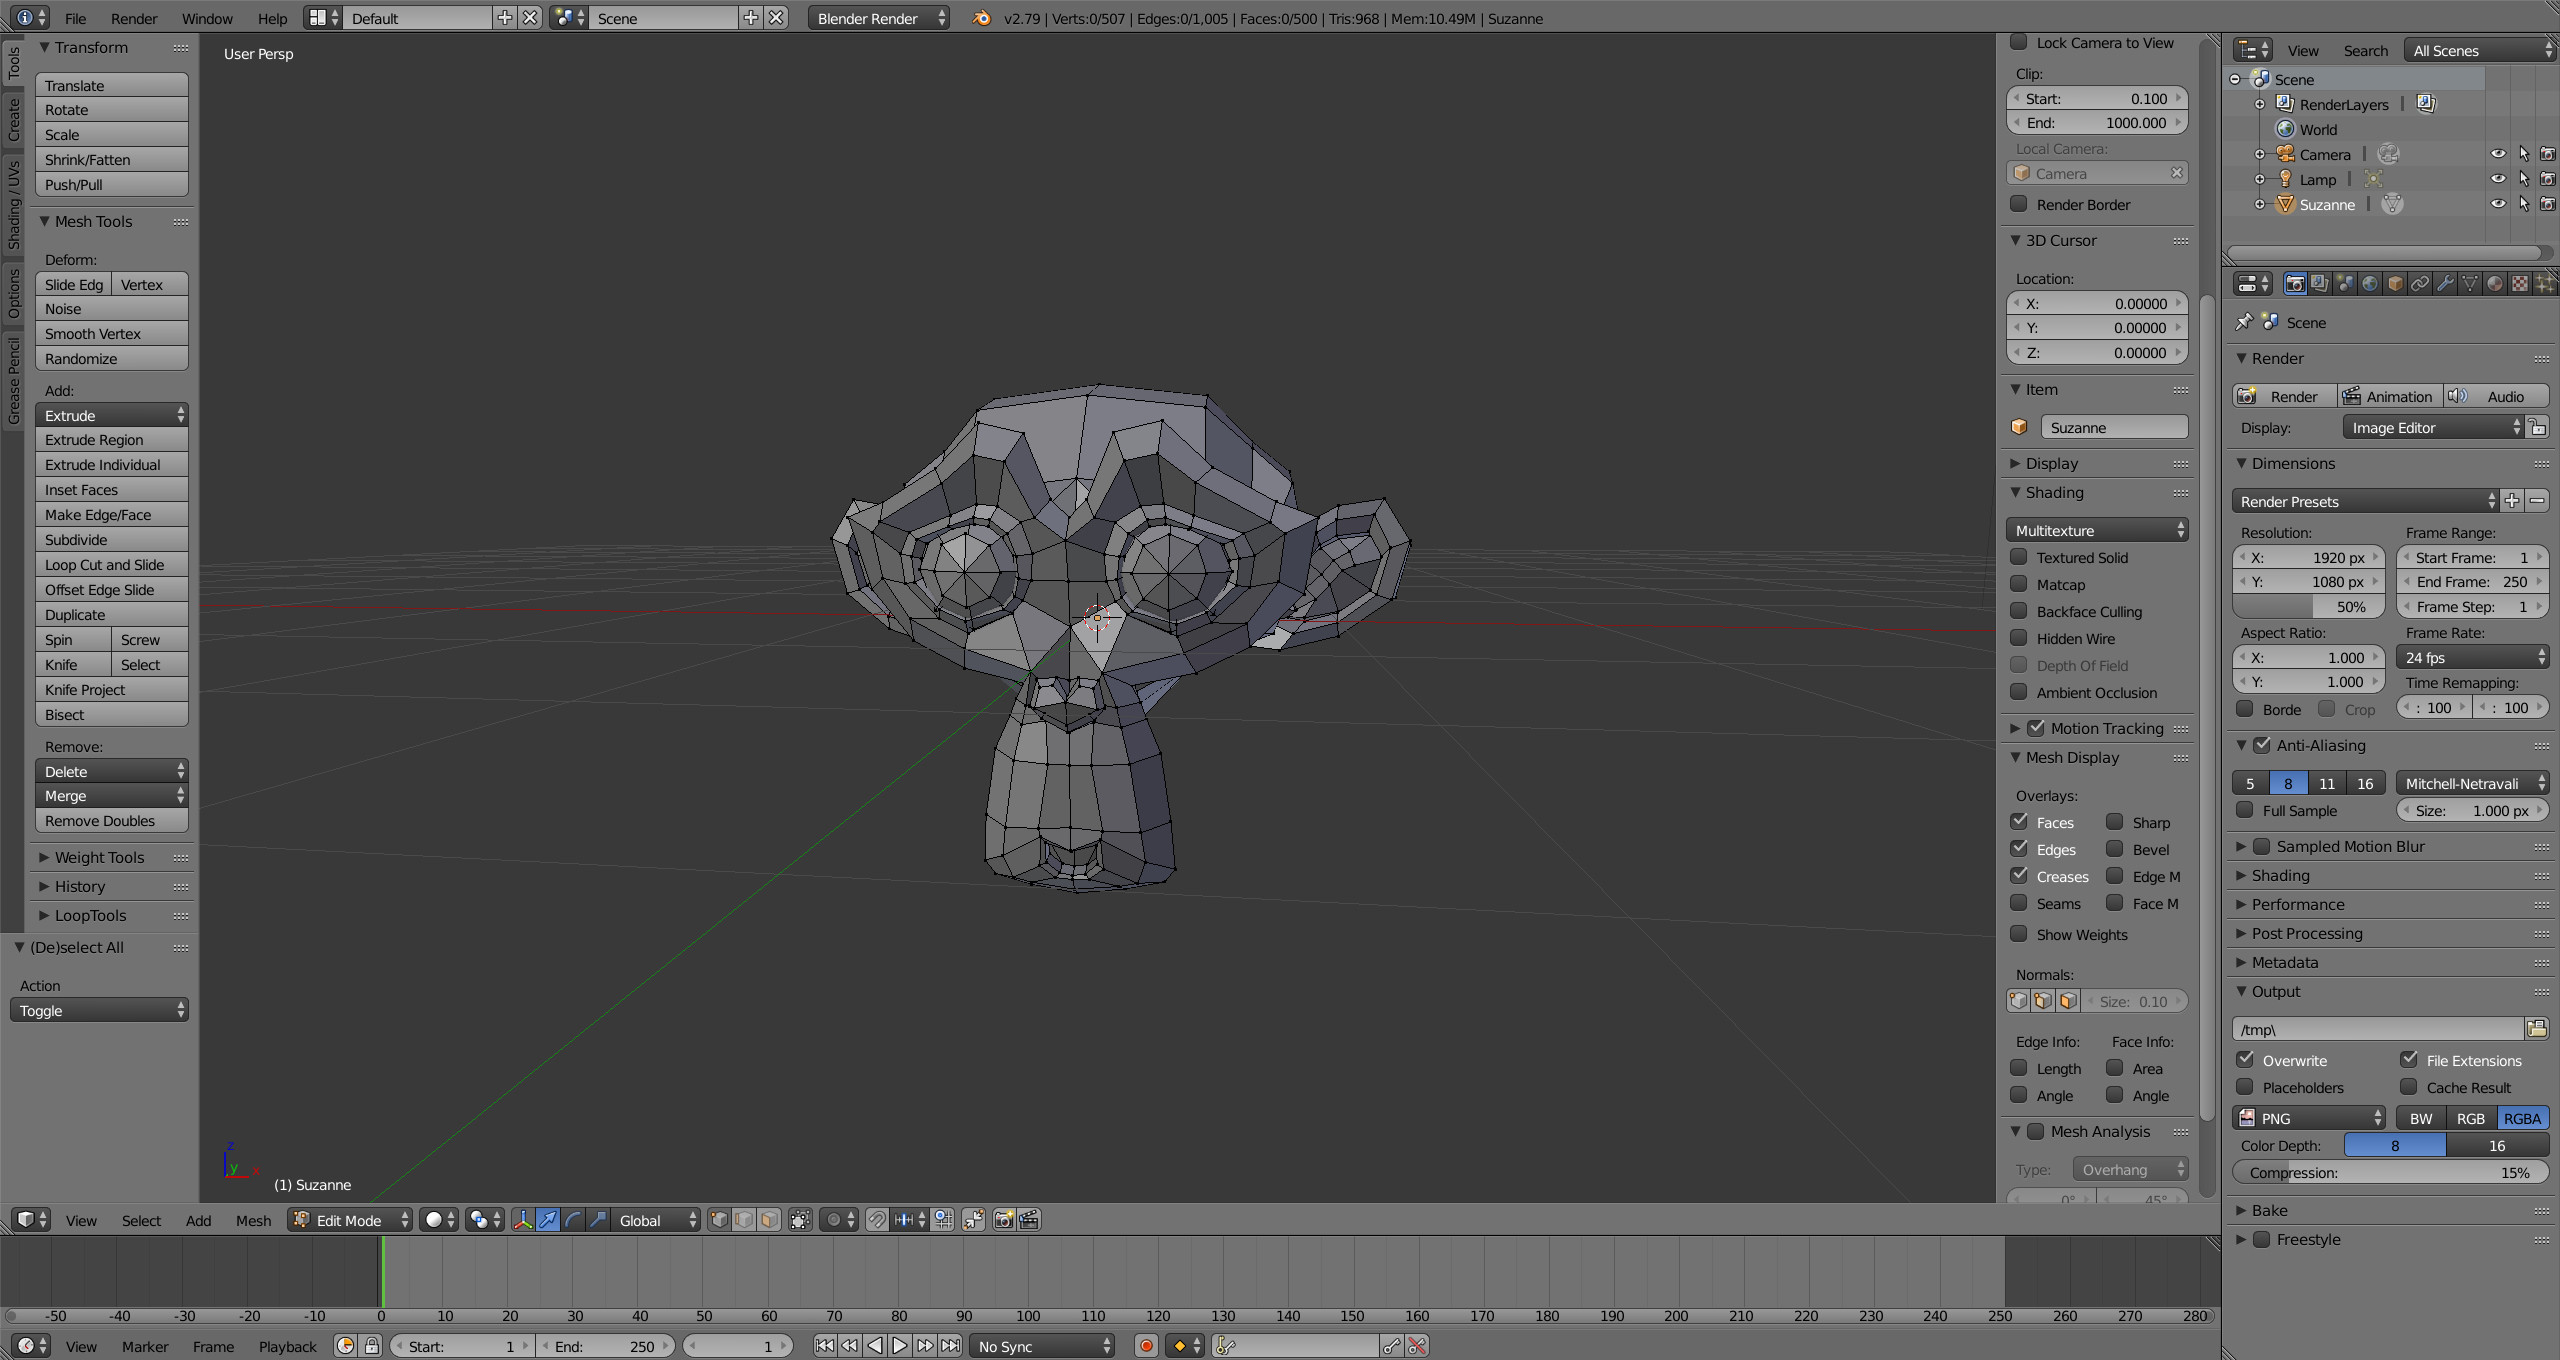Open the Global orientation dropdown
2560x1360 pixels.
[655, 1220]
